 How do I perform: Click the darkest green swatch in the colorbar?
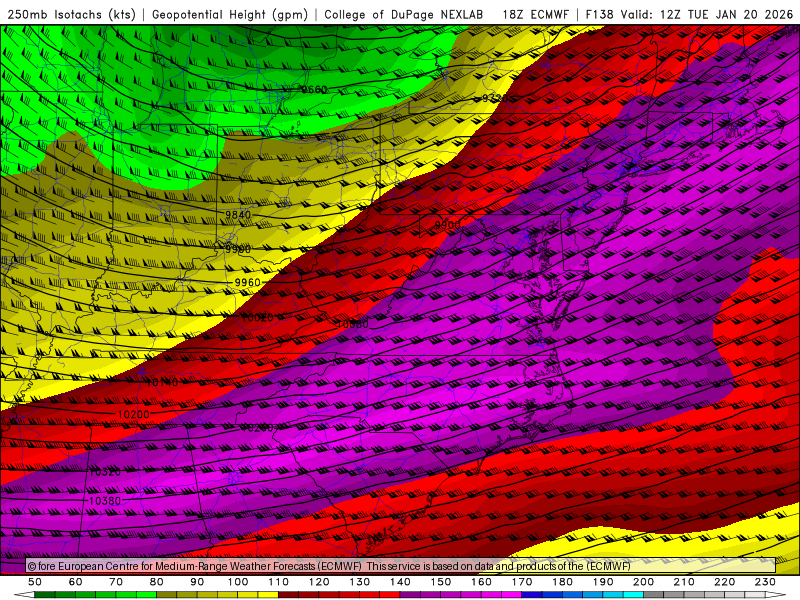(x=45, y=595)
